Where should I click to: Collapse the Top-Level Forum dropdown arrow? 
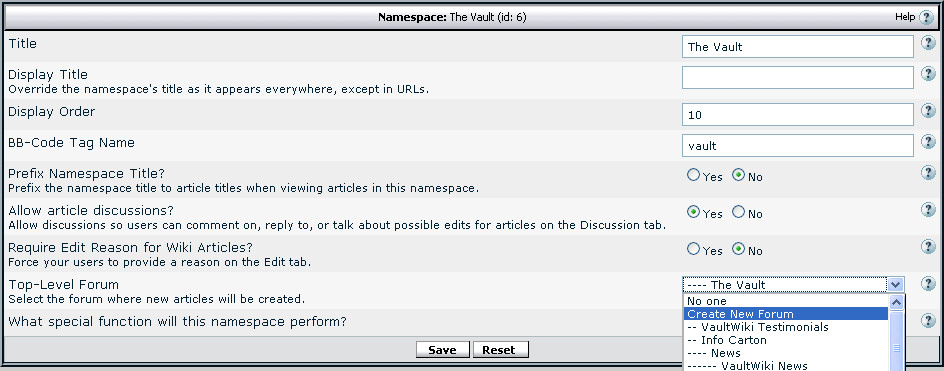pos(895,285)
